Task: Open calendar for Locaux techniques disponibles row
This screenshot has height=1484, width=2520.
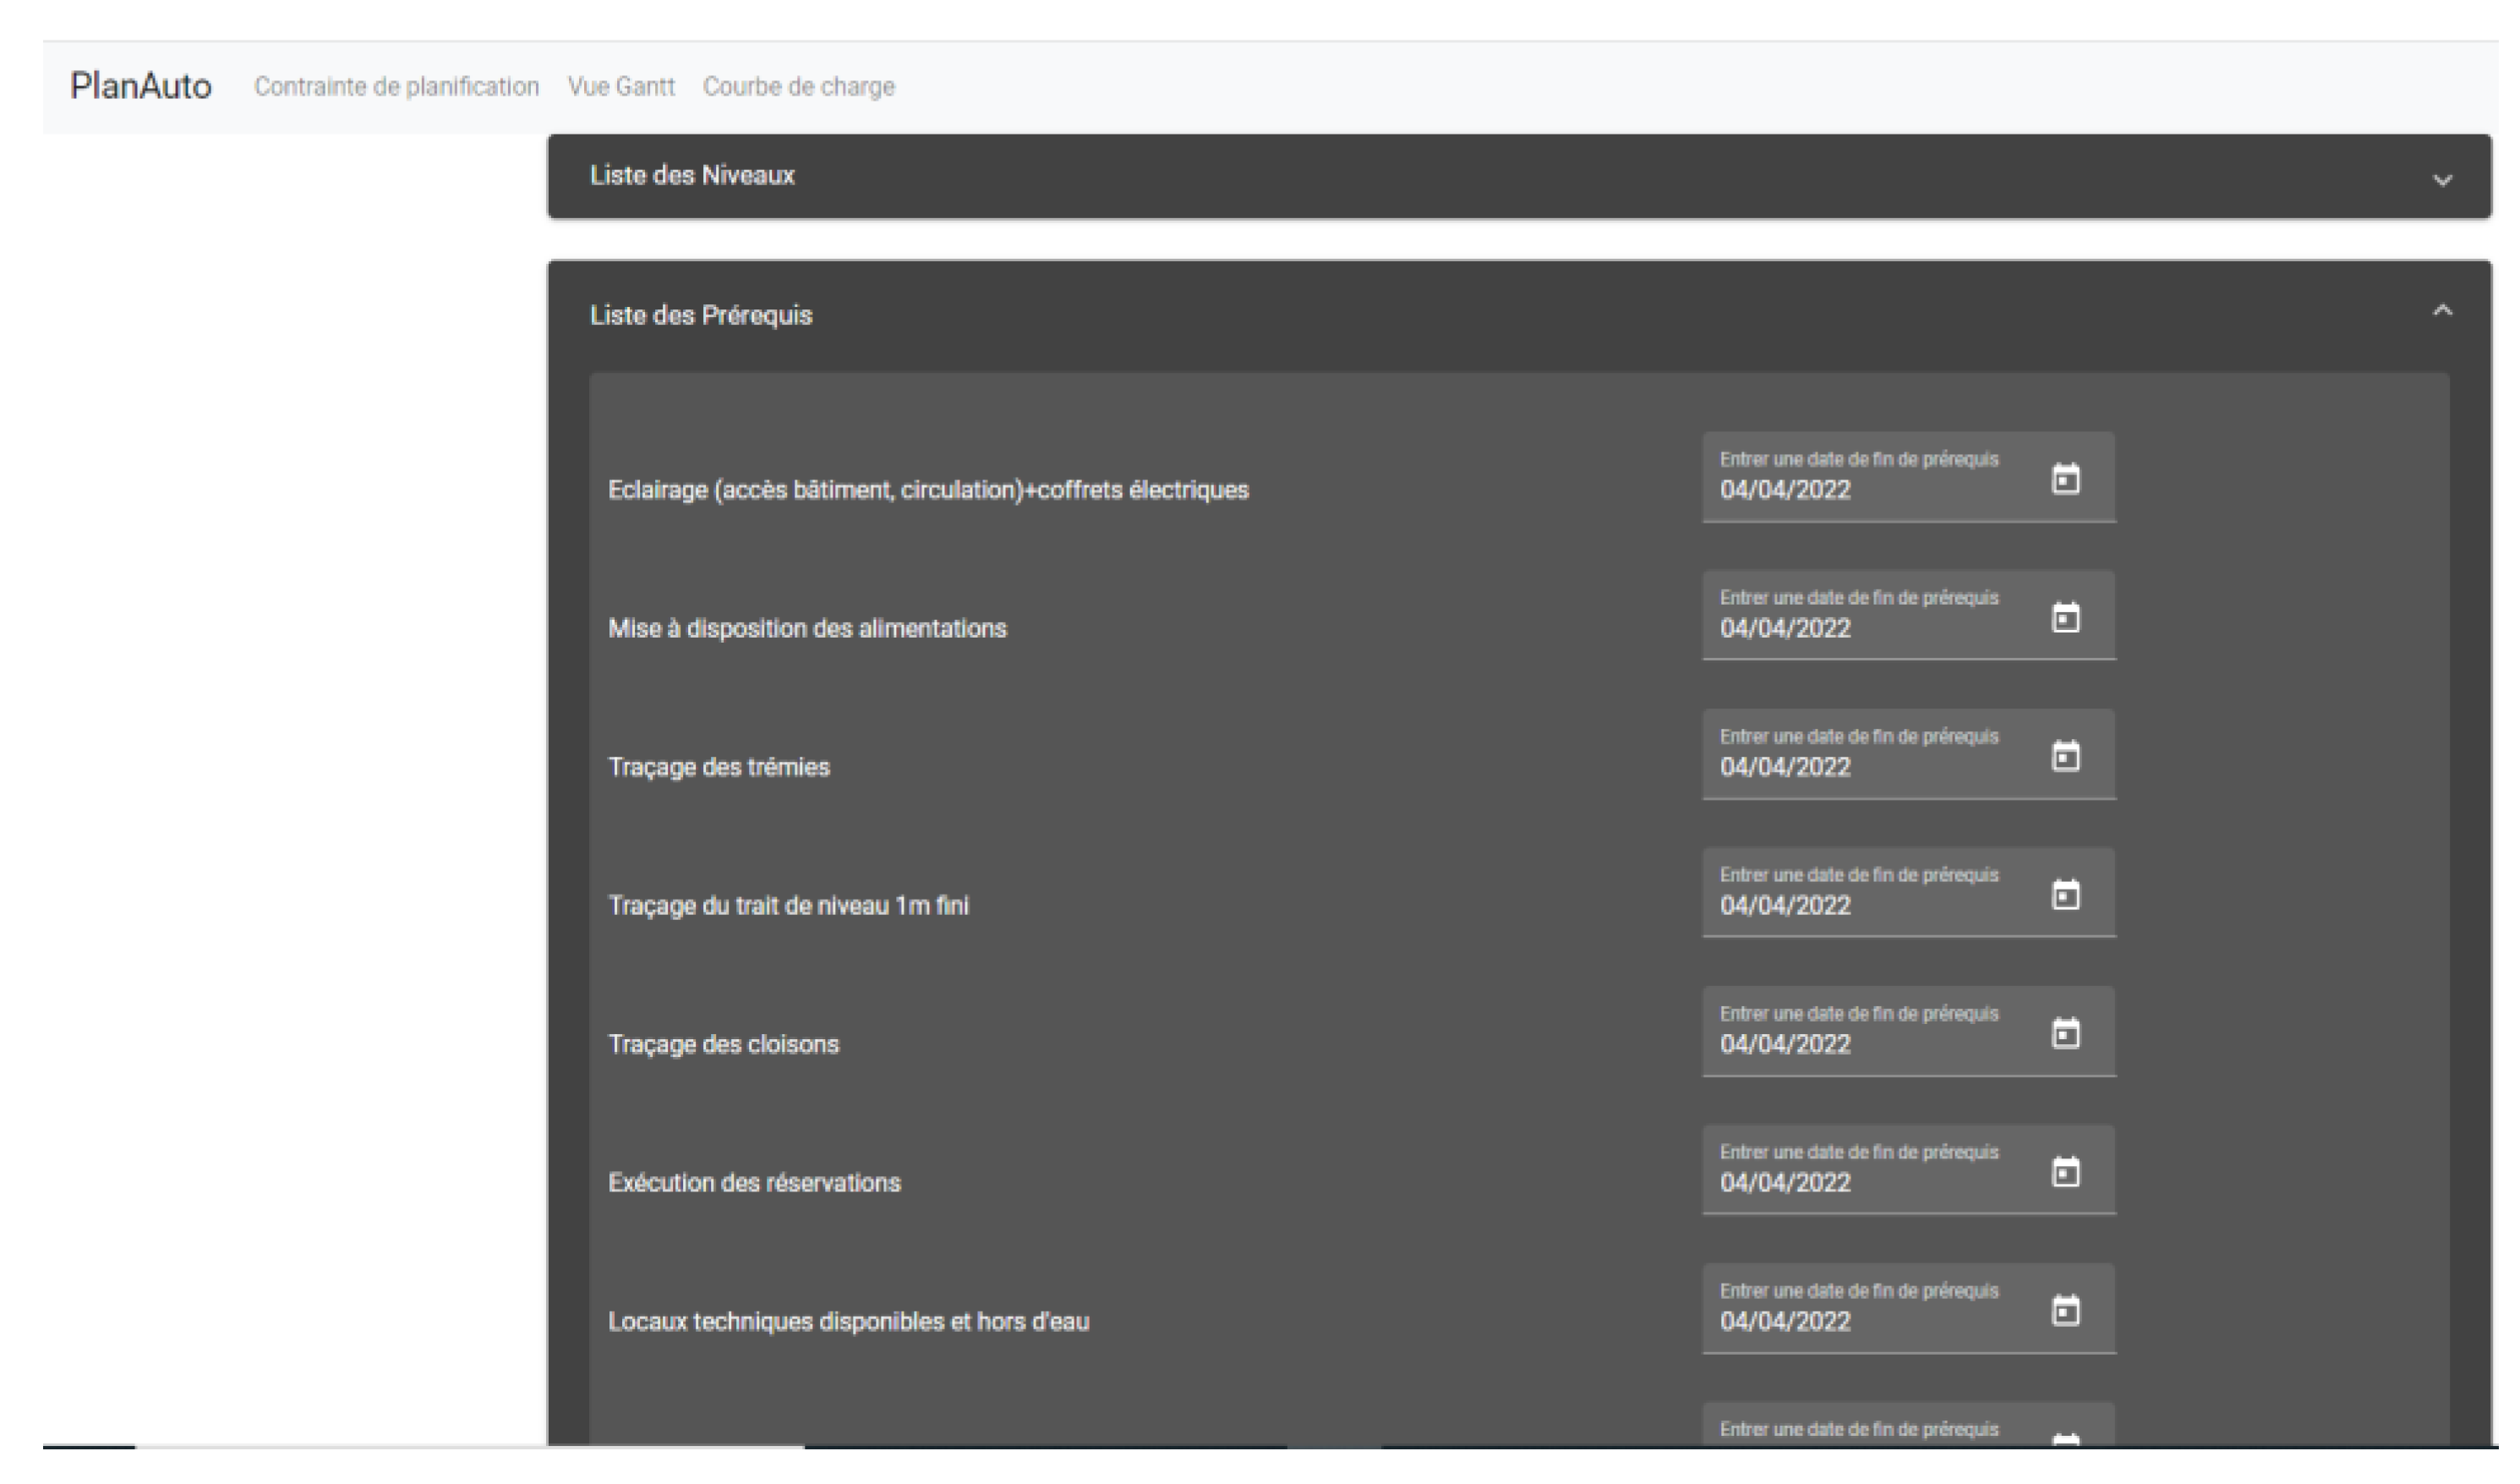Action: pos(2066,1311)
